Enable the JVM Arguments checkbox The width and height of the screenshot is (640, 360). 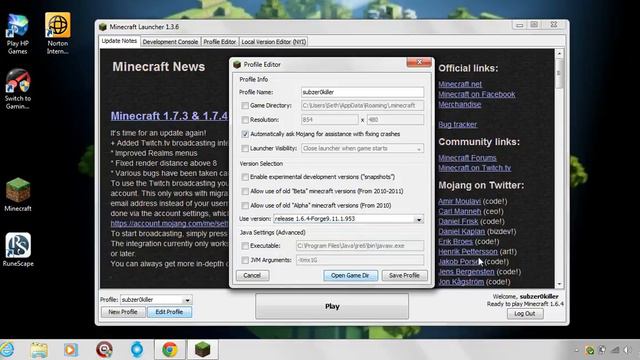(245, 260)
